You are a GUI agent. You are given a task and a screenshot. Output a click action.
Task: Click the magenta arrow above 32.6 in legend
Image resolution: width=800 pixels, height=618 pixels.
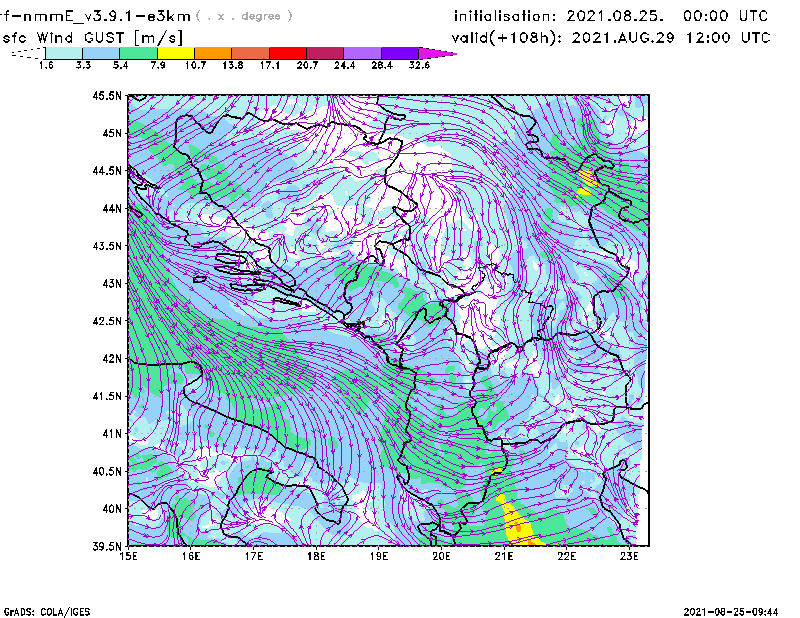pos(437,53)
